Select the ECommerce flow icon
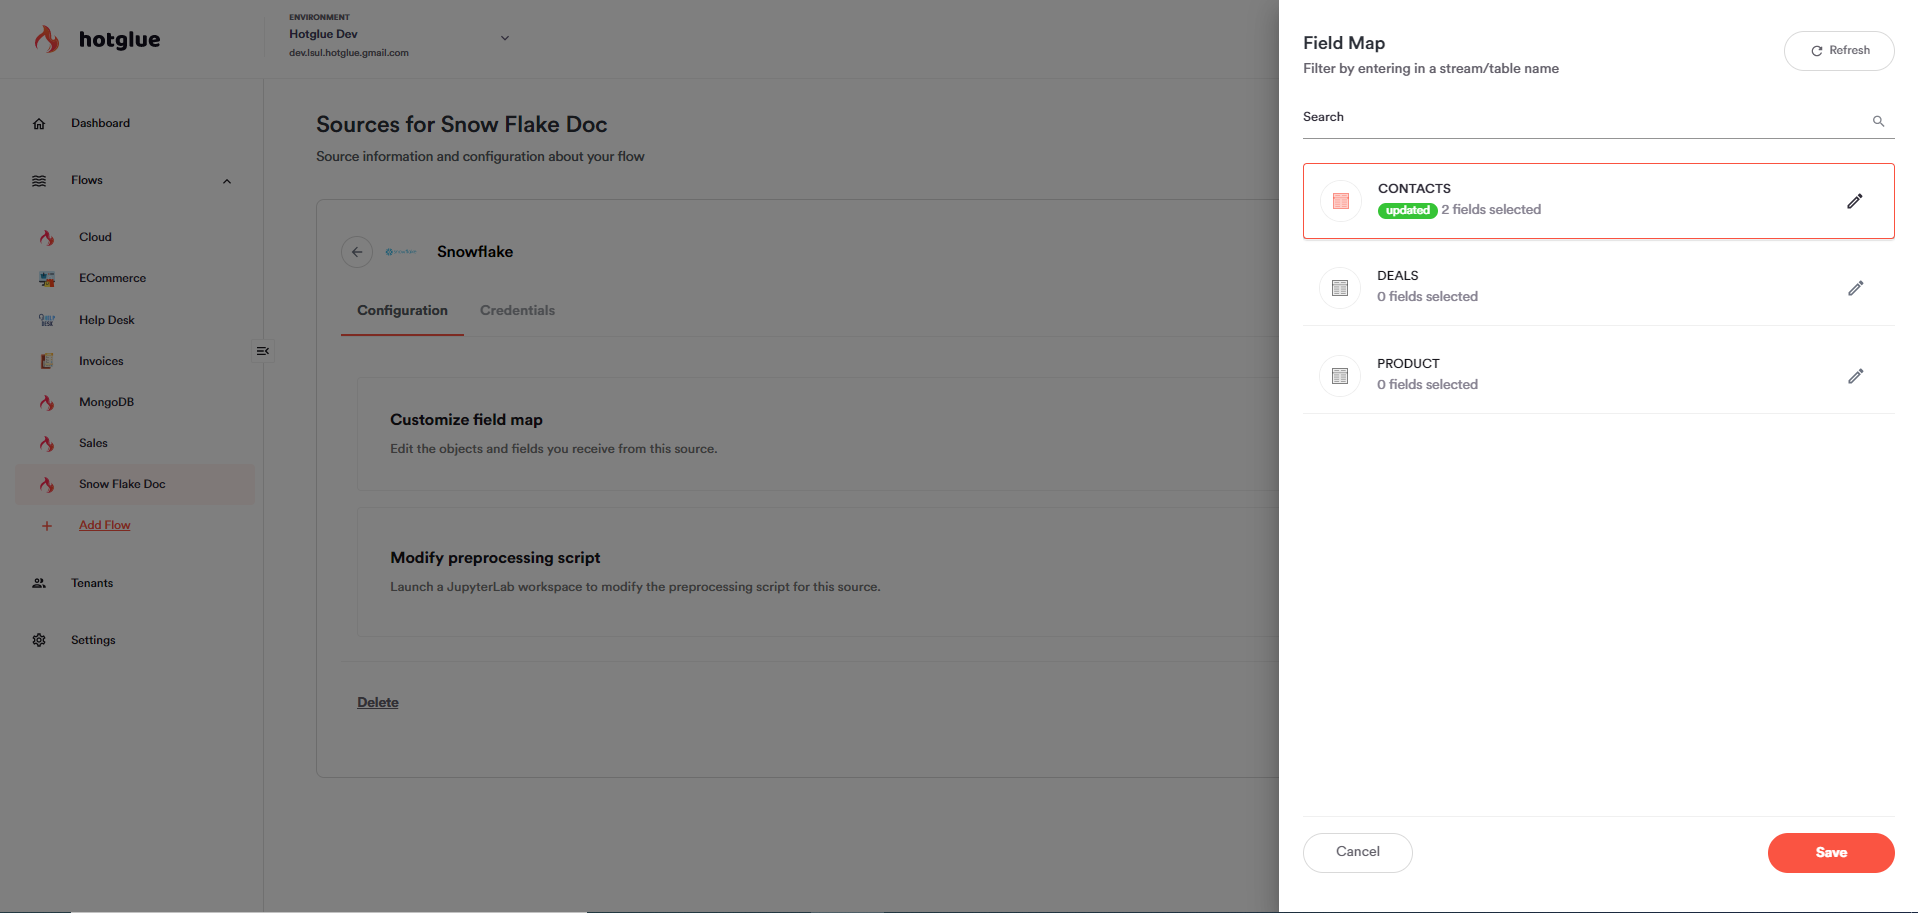 [x=47, y=279]
